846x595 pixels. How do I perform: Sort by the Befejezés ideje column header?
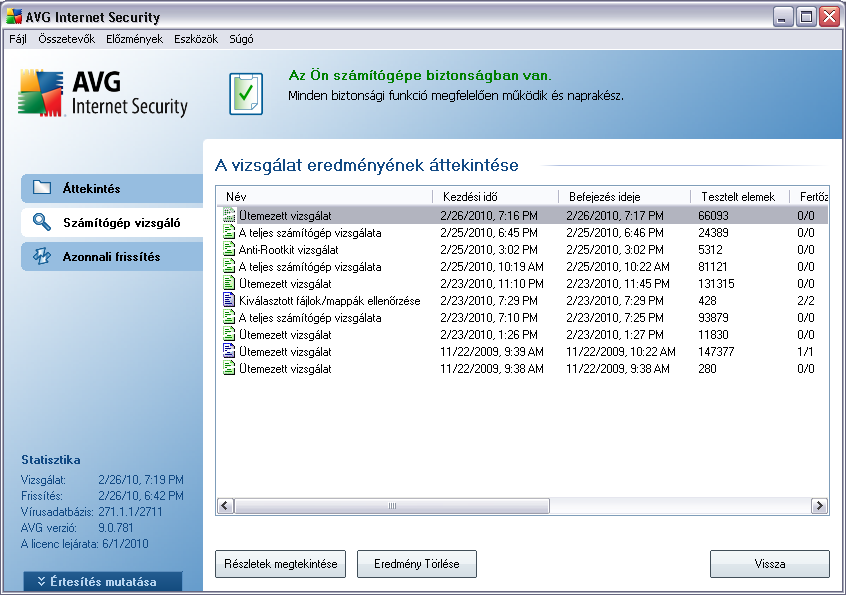click(625, 196)
